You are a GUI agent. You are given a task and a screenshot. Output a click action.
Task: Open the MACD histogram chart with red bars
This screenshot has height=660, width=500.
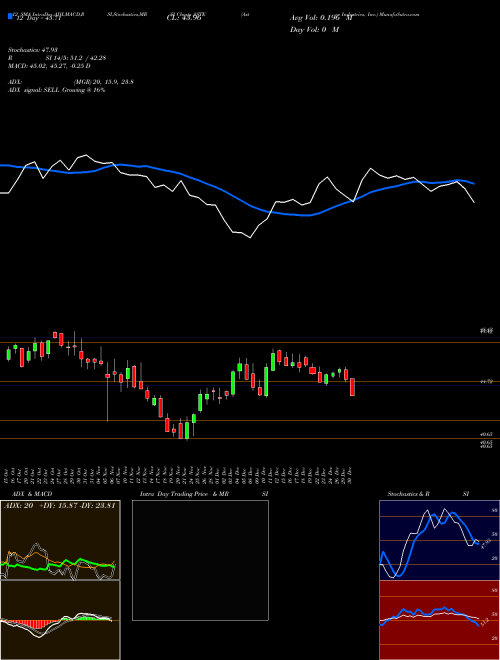(60, 620)
